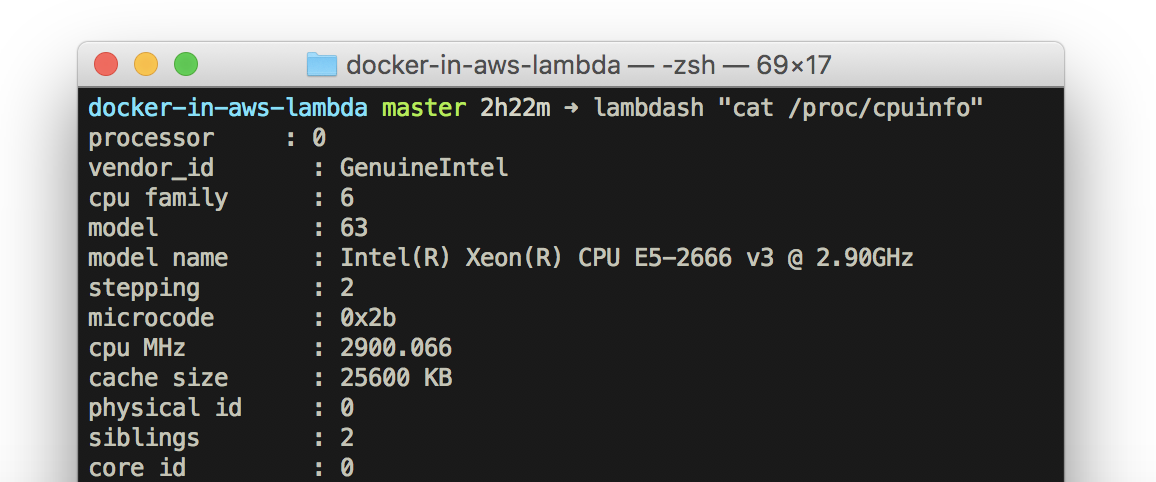Viewport: 1156px width, 482px height.
Task: Click the processor line in output
Action: [x=207, y=138]
